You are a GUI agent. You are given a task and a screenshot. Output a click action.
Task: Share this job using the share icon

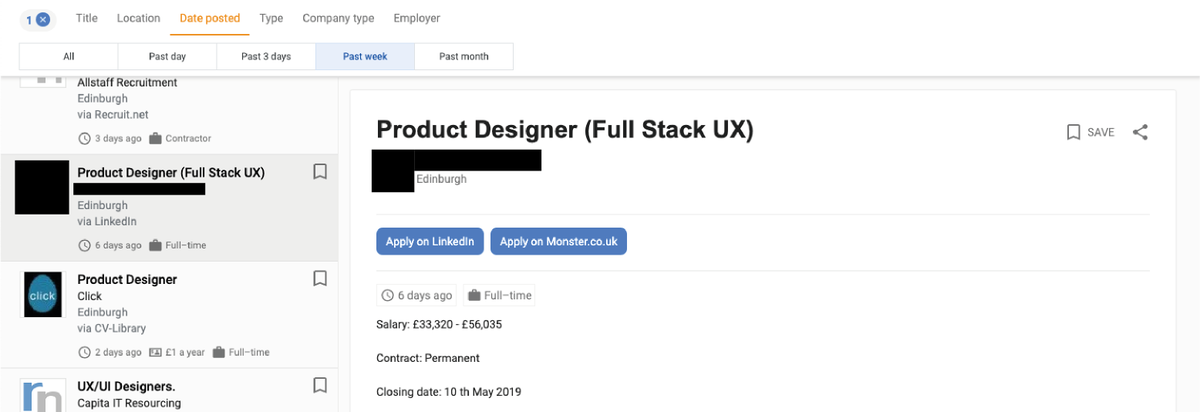(1140, 132)
